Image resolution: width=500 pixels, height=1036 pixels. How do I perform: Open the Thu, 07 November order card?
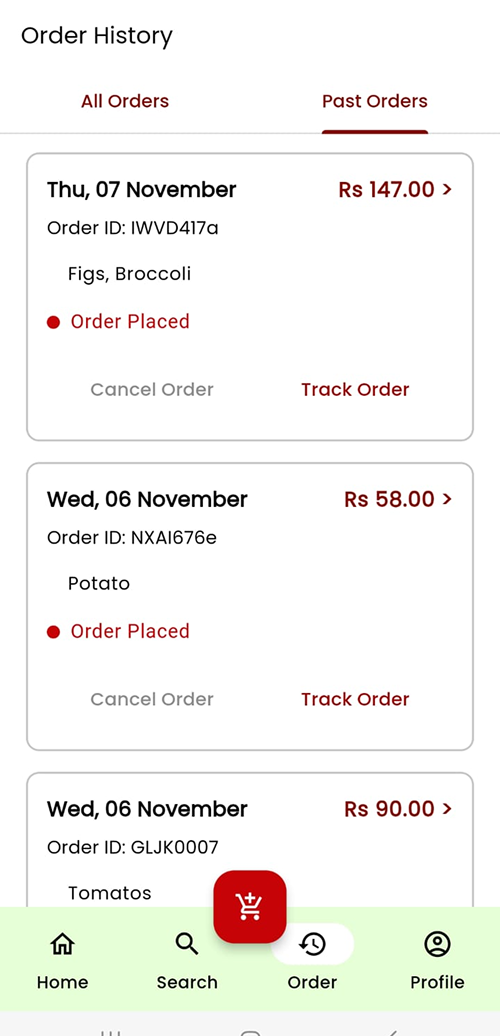tap(250, 297)
